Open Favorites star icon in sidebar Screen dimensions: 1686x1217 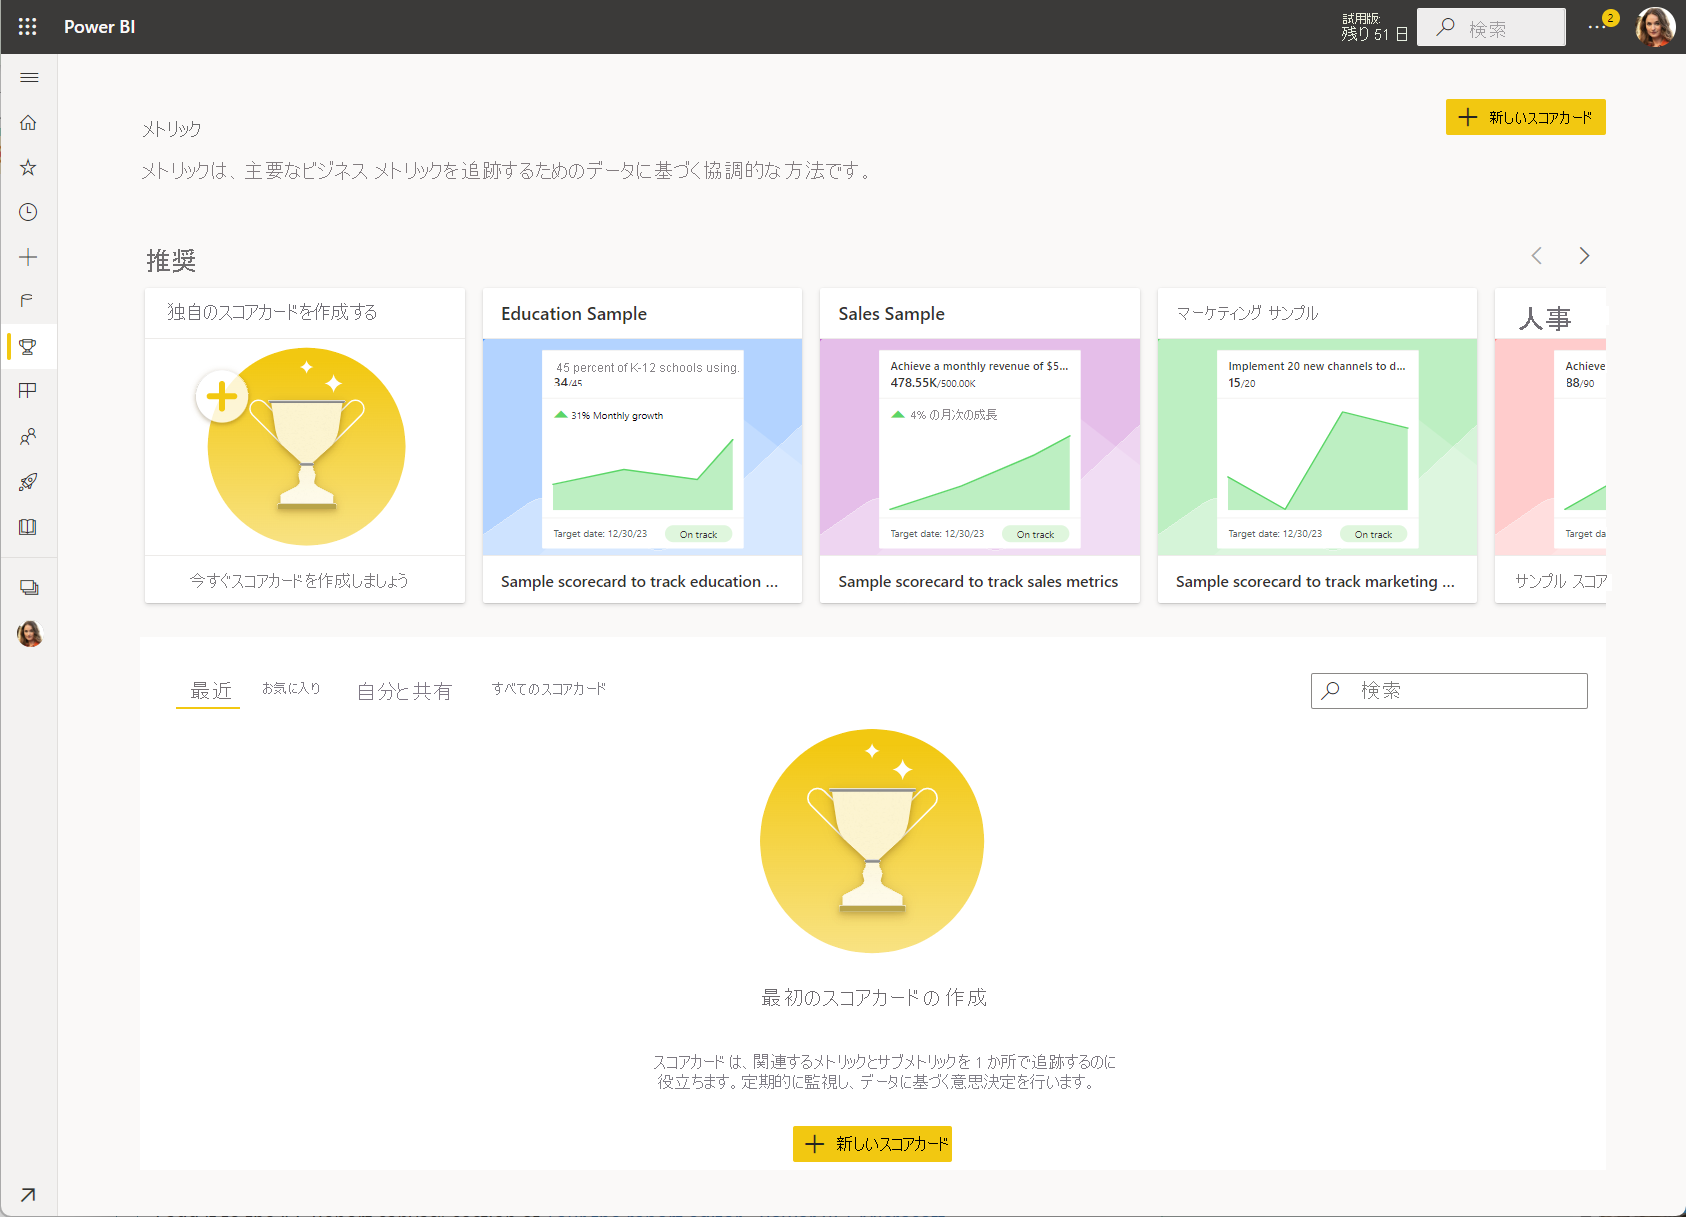[28, 168]
